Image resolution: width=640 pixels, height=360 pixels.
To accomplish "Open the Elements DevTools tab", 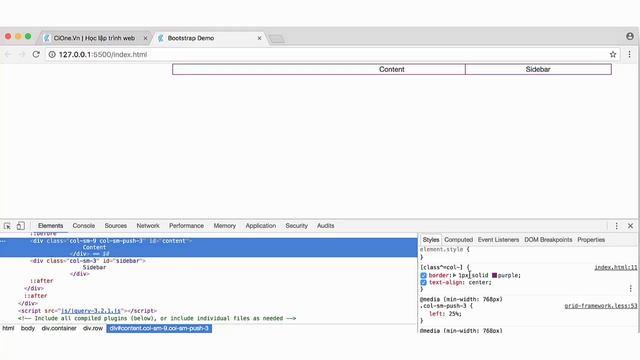I will point(51,226).
